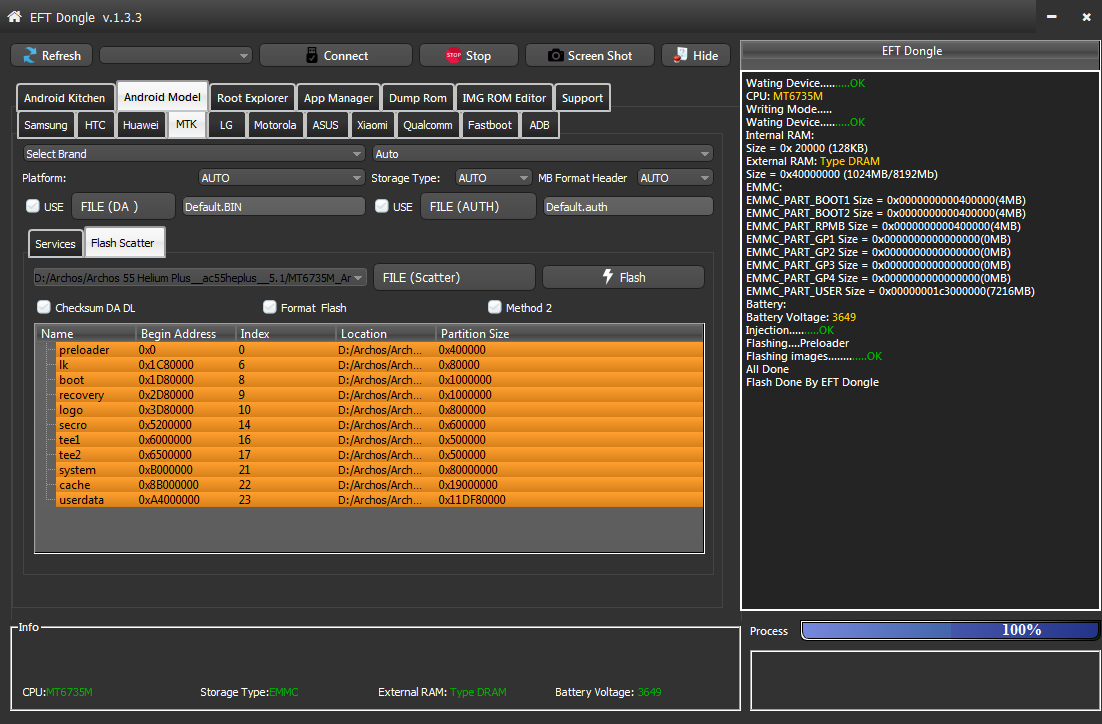Screen dimensions: 1102x724
Task: Open the Support tab
Action: tap(582, 98)
